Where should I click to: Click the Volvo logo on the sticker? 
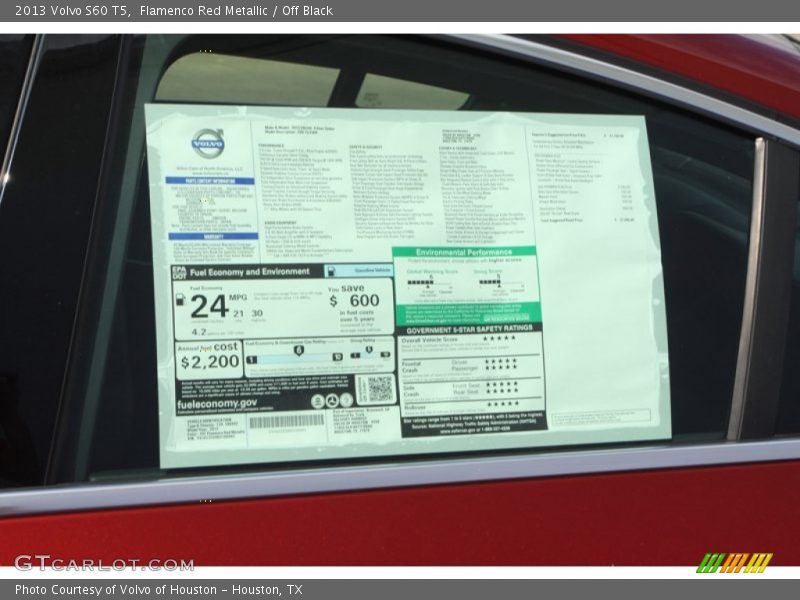click(208, 143)
